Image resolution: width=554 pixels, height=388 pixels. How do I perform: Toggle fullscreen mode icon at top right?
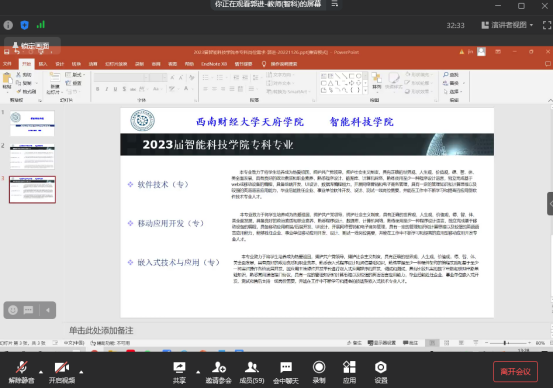(x=547, y=25)
